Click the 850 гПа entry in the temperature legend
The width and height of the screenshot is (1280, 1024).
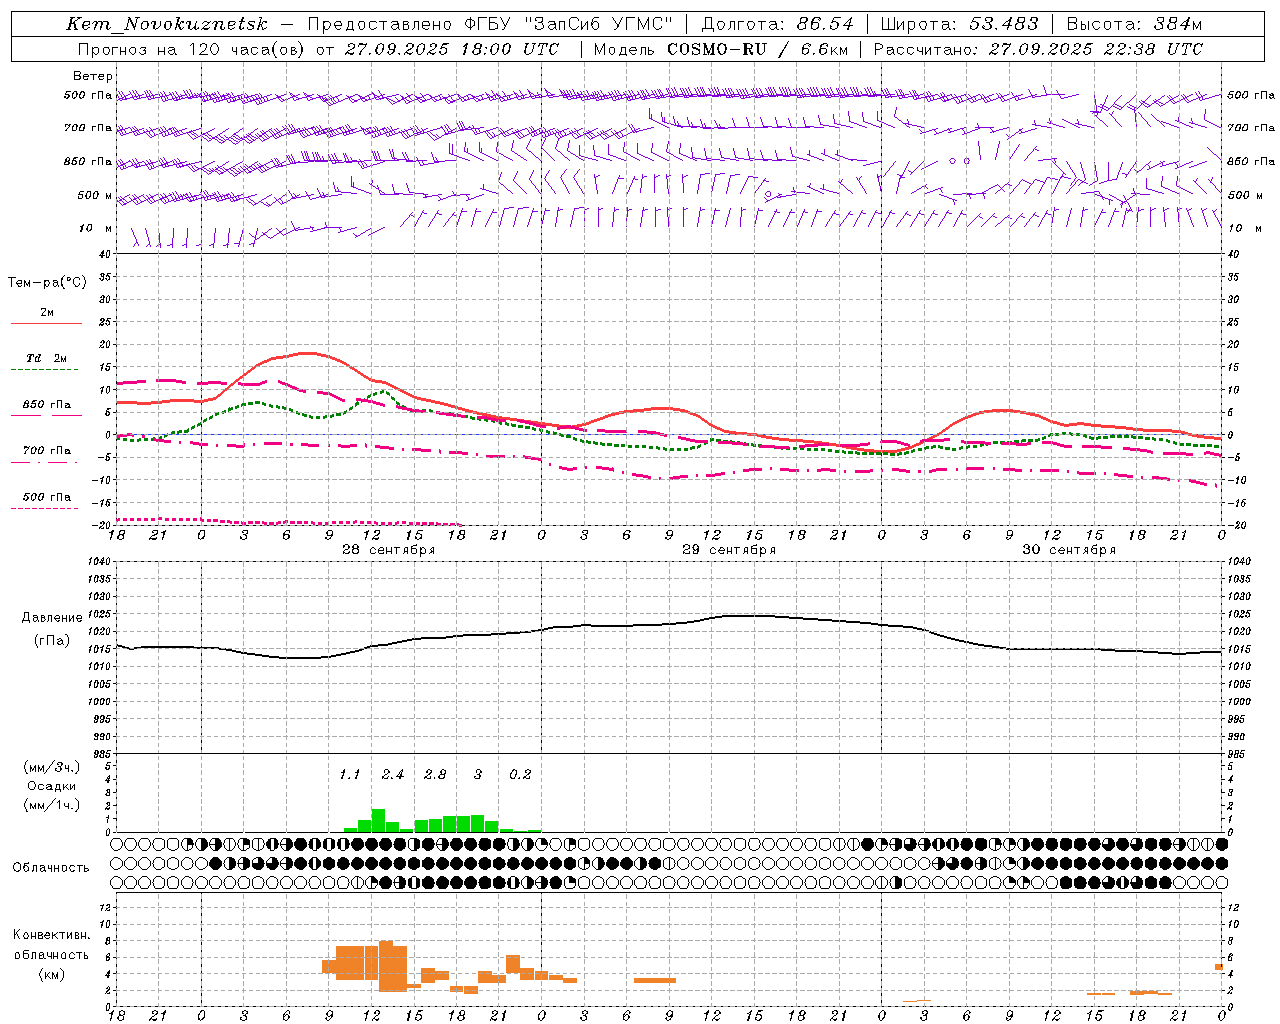click(x=47, y=405)
